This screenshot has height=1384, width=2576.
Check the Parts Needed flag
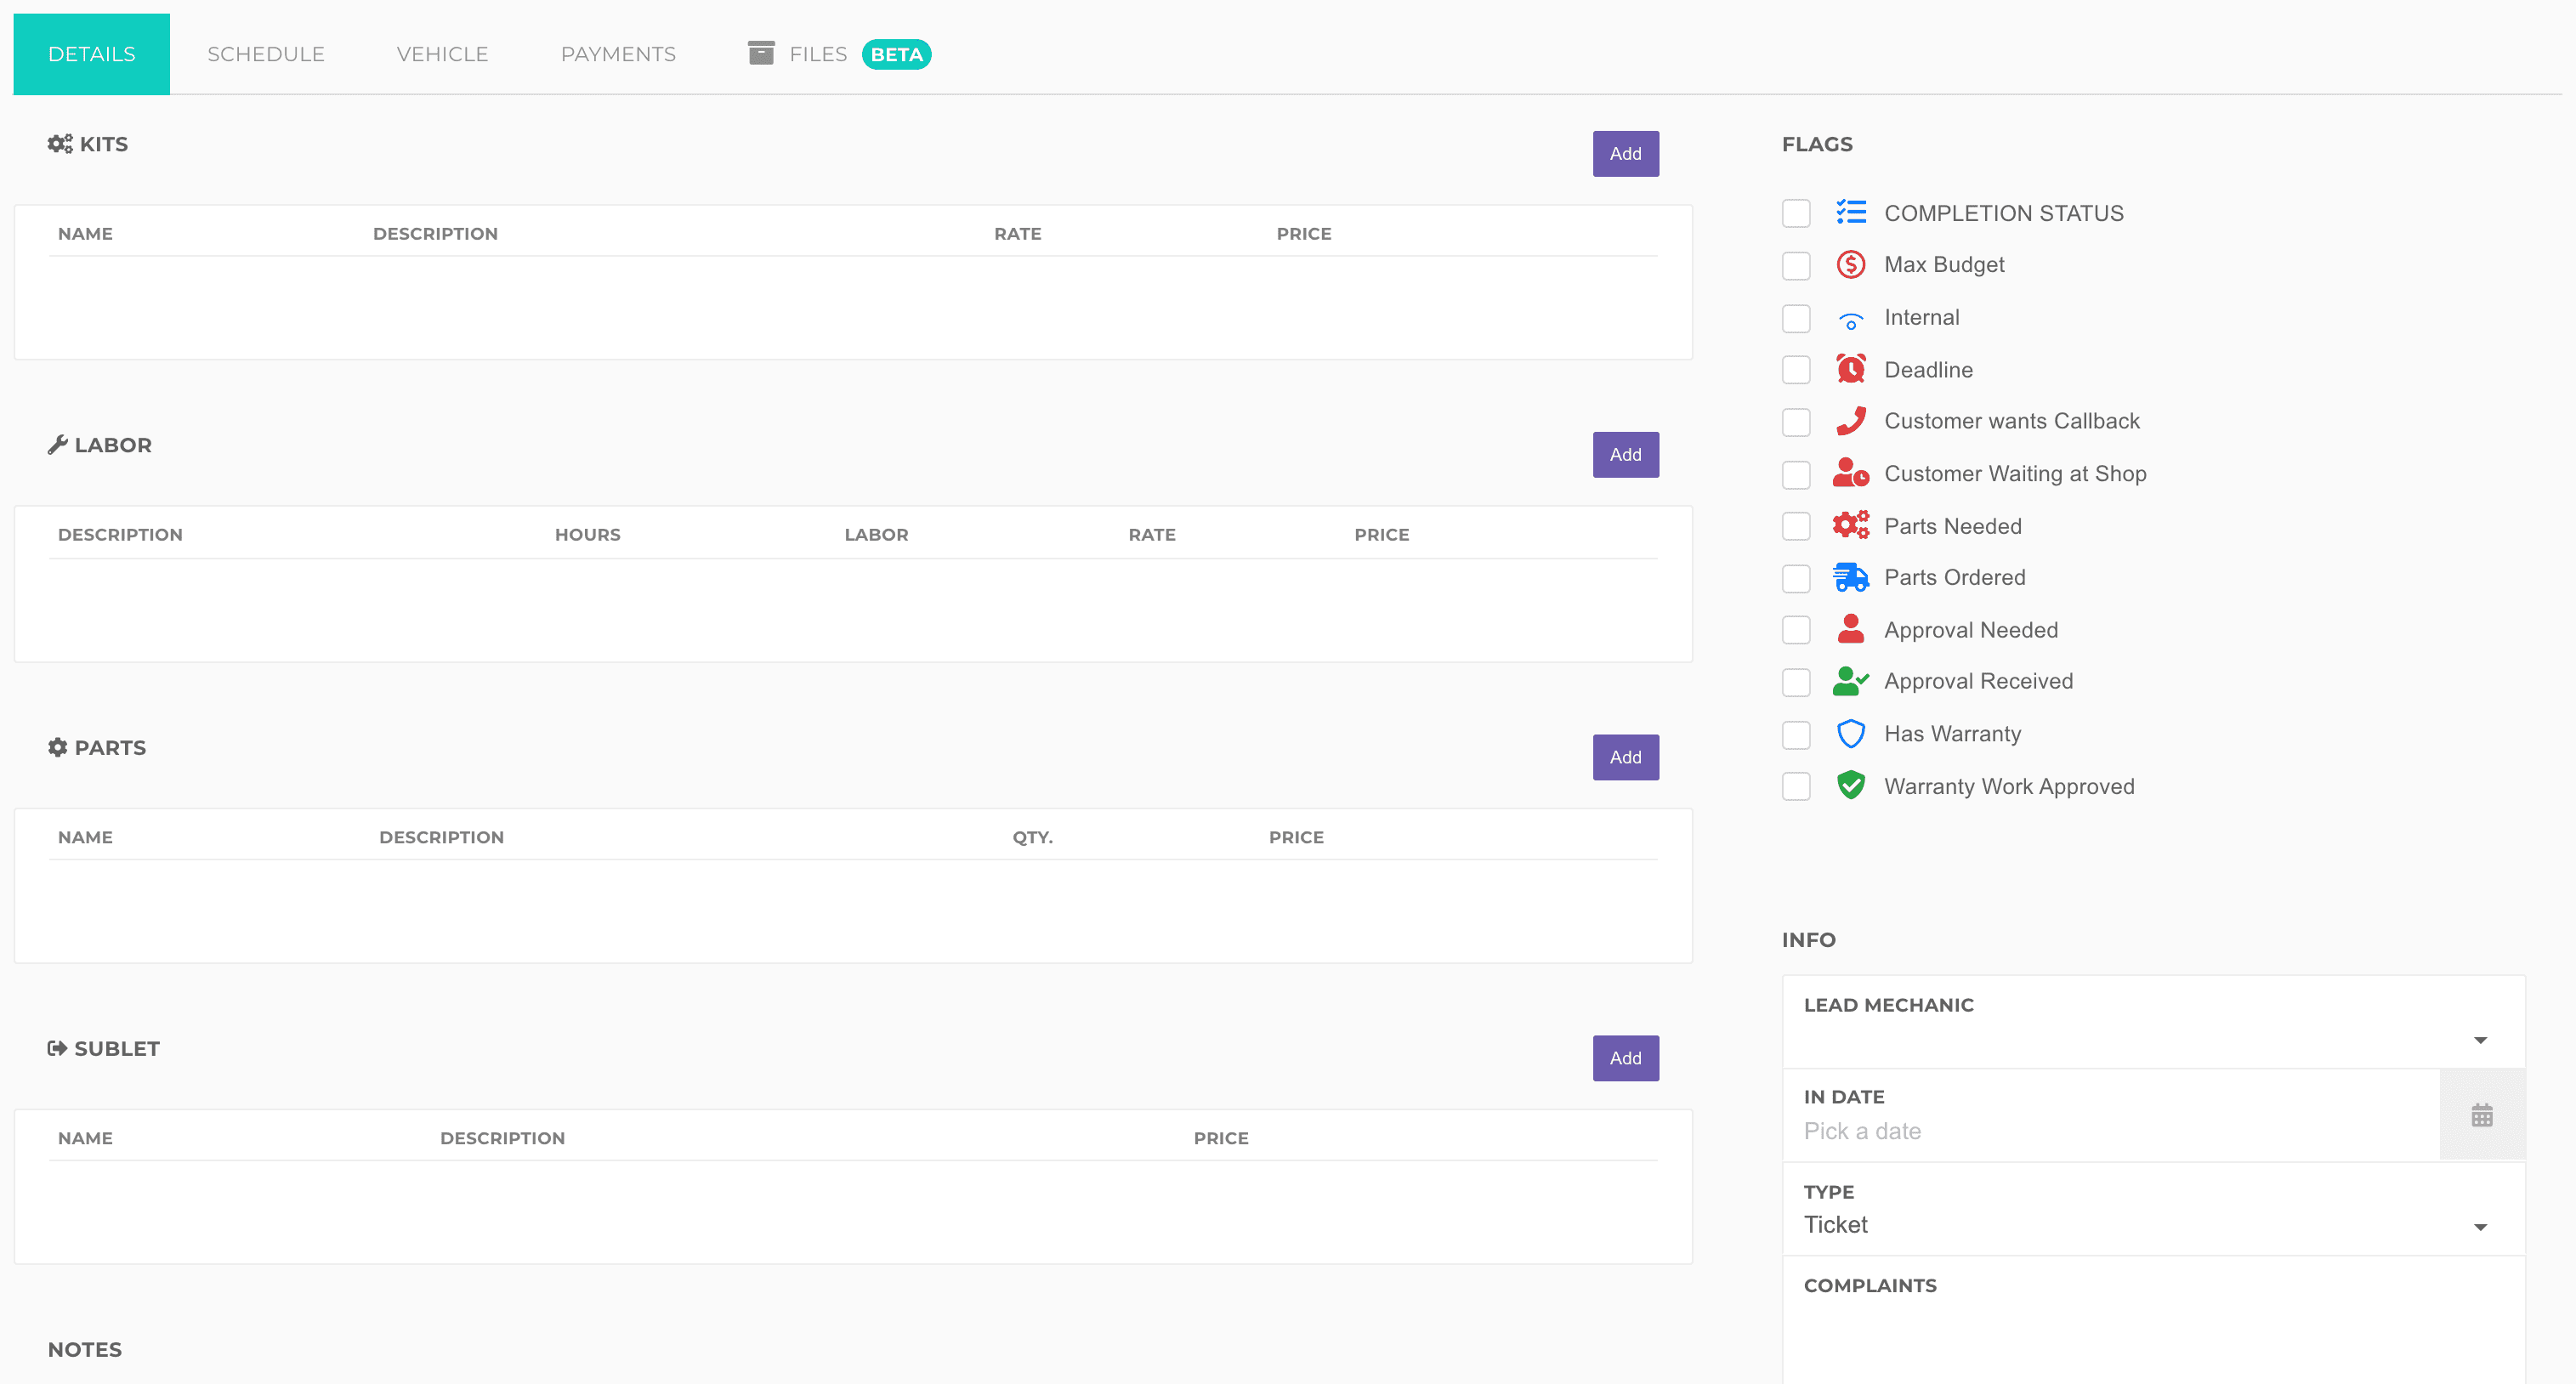click(1796, 526)
